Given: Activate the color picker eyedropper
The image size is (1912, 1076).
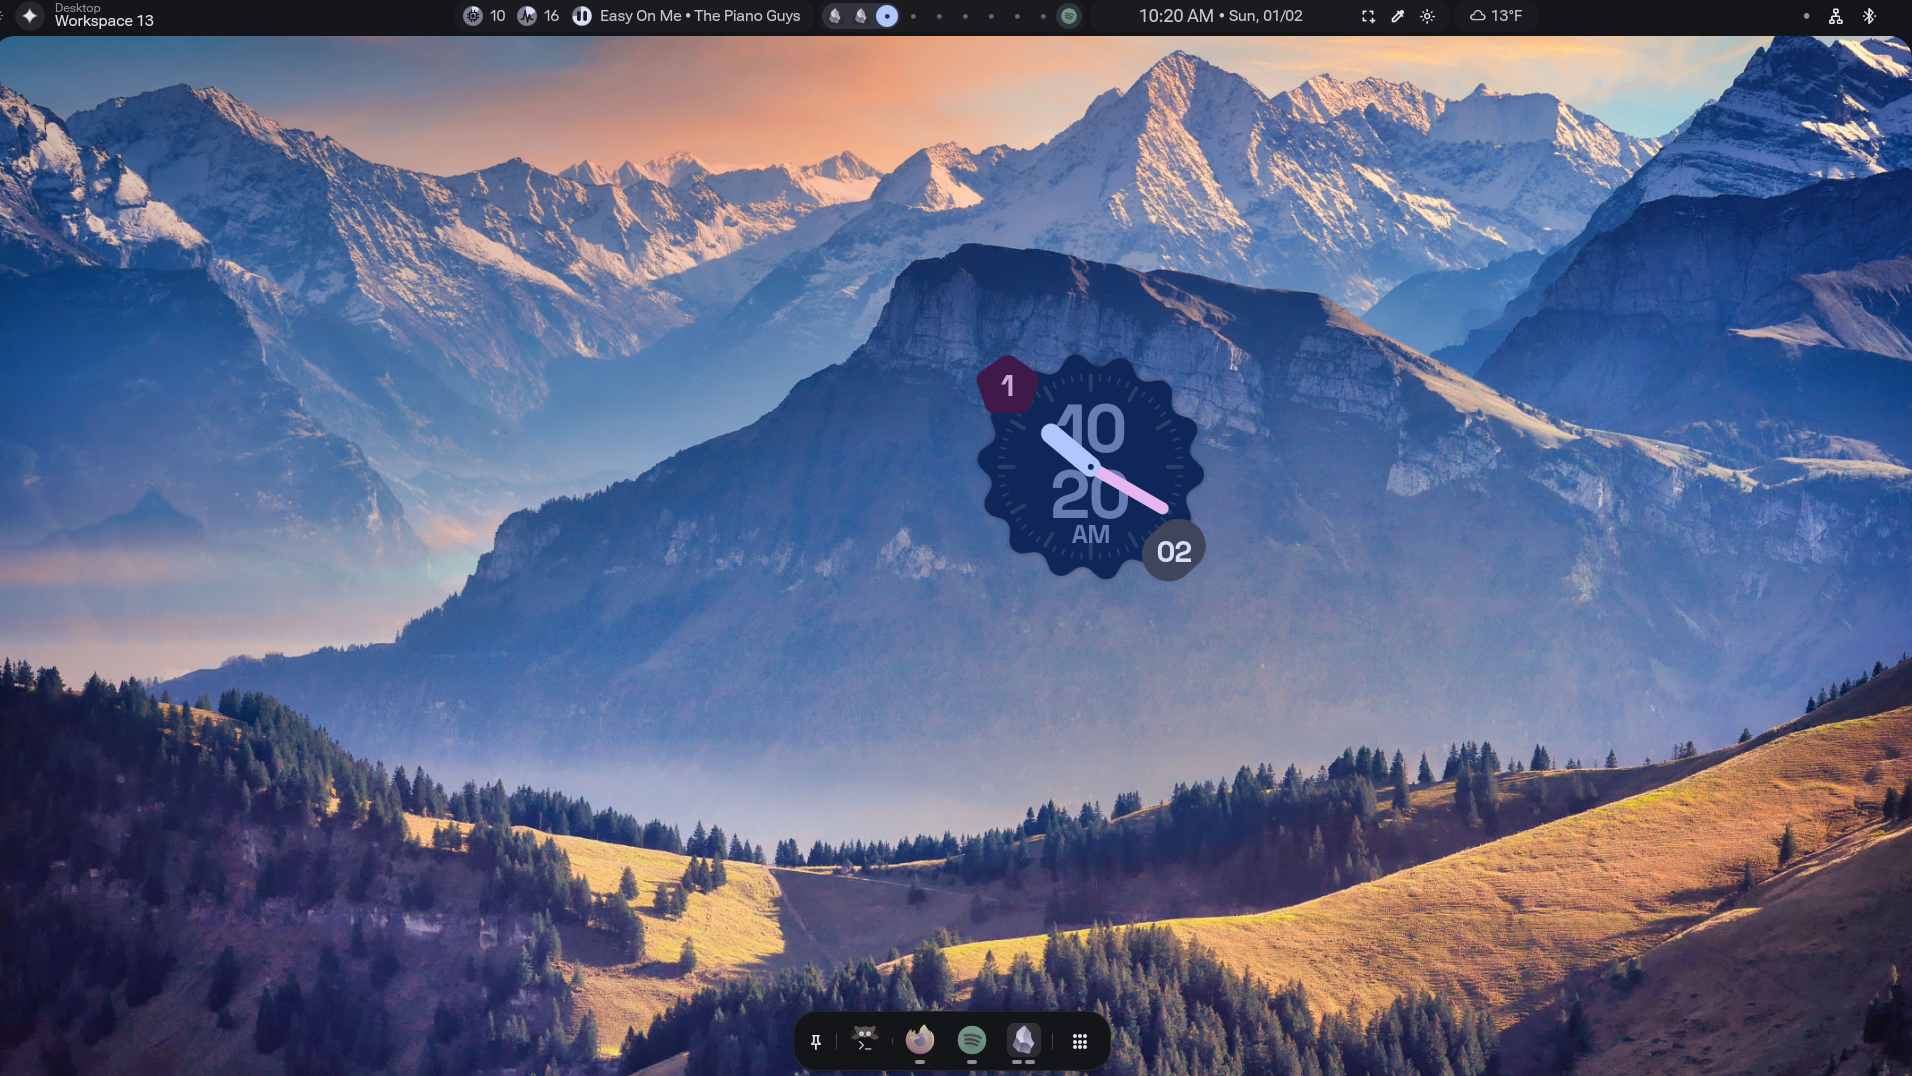Looking at the screenshot, I should click(x=1398, y=16).
